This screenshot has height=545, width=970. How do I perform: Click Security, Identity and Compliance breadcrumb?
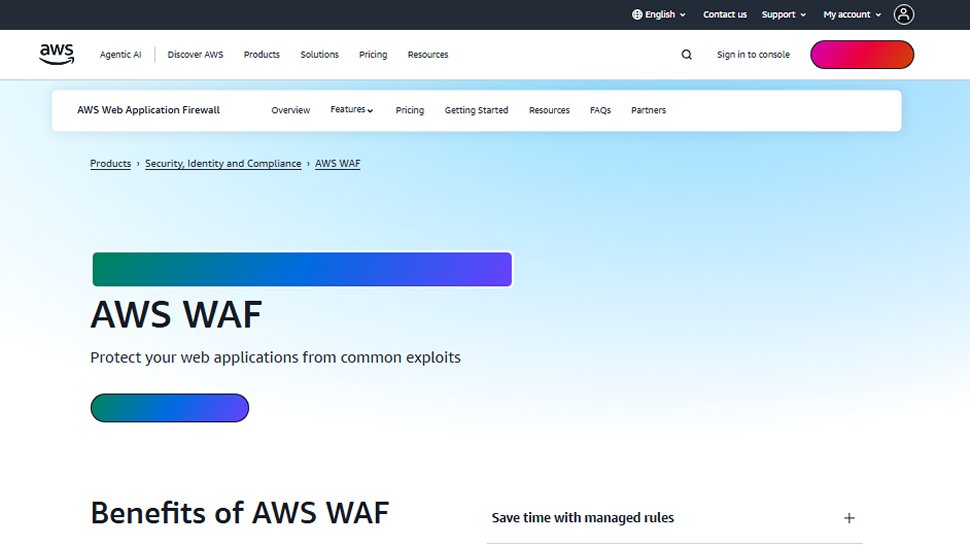223,163
